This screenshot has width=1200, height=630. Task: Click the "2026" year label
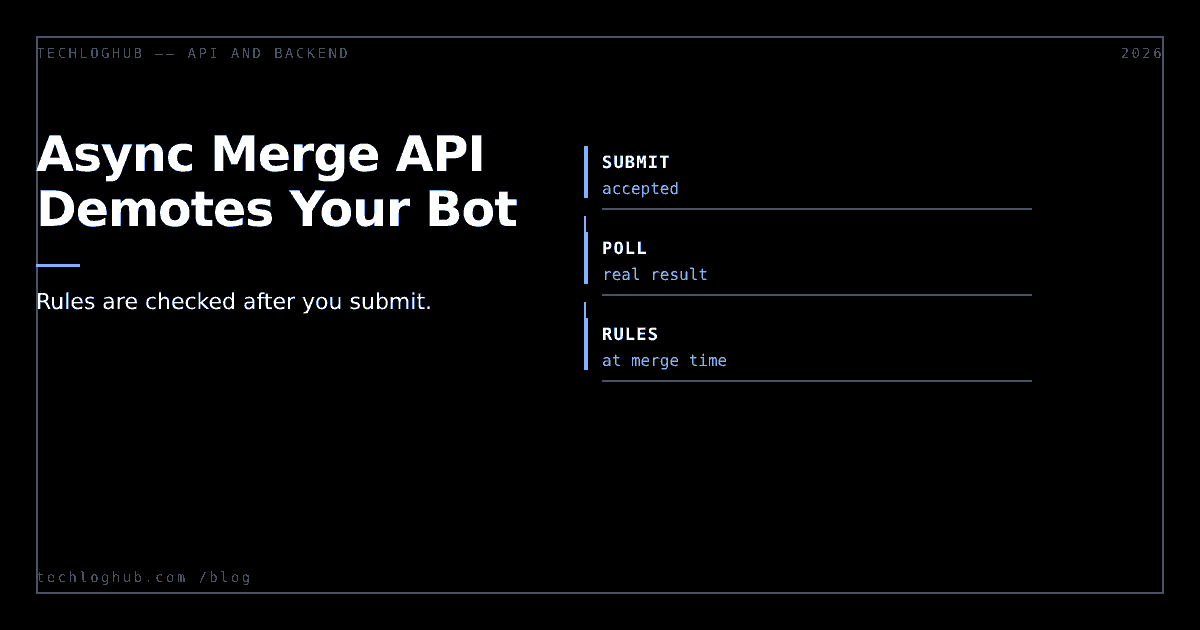click(1142, 53)
